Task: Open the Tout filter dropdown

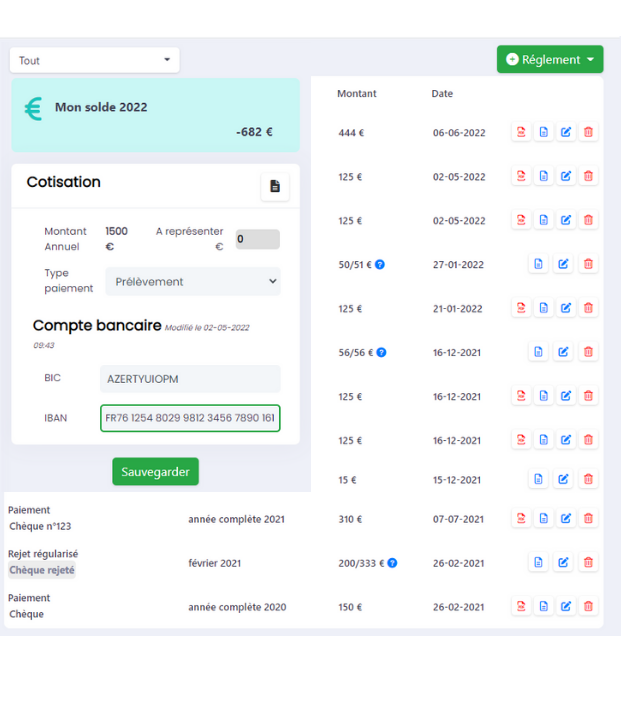Action: [95, 60]
